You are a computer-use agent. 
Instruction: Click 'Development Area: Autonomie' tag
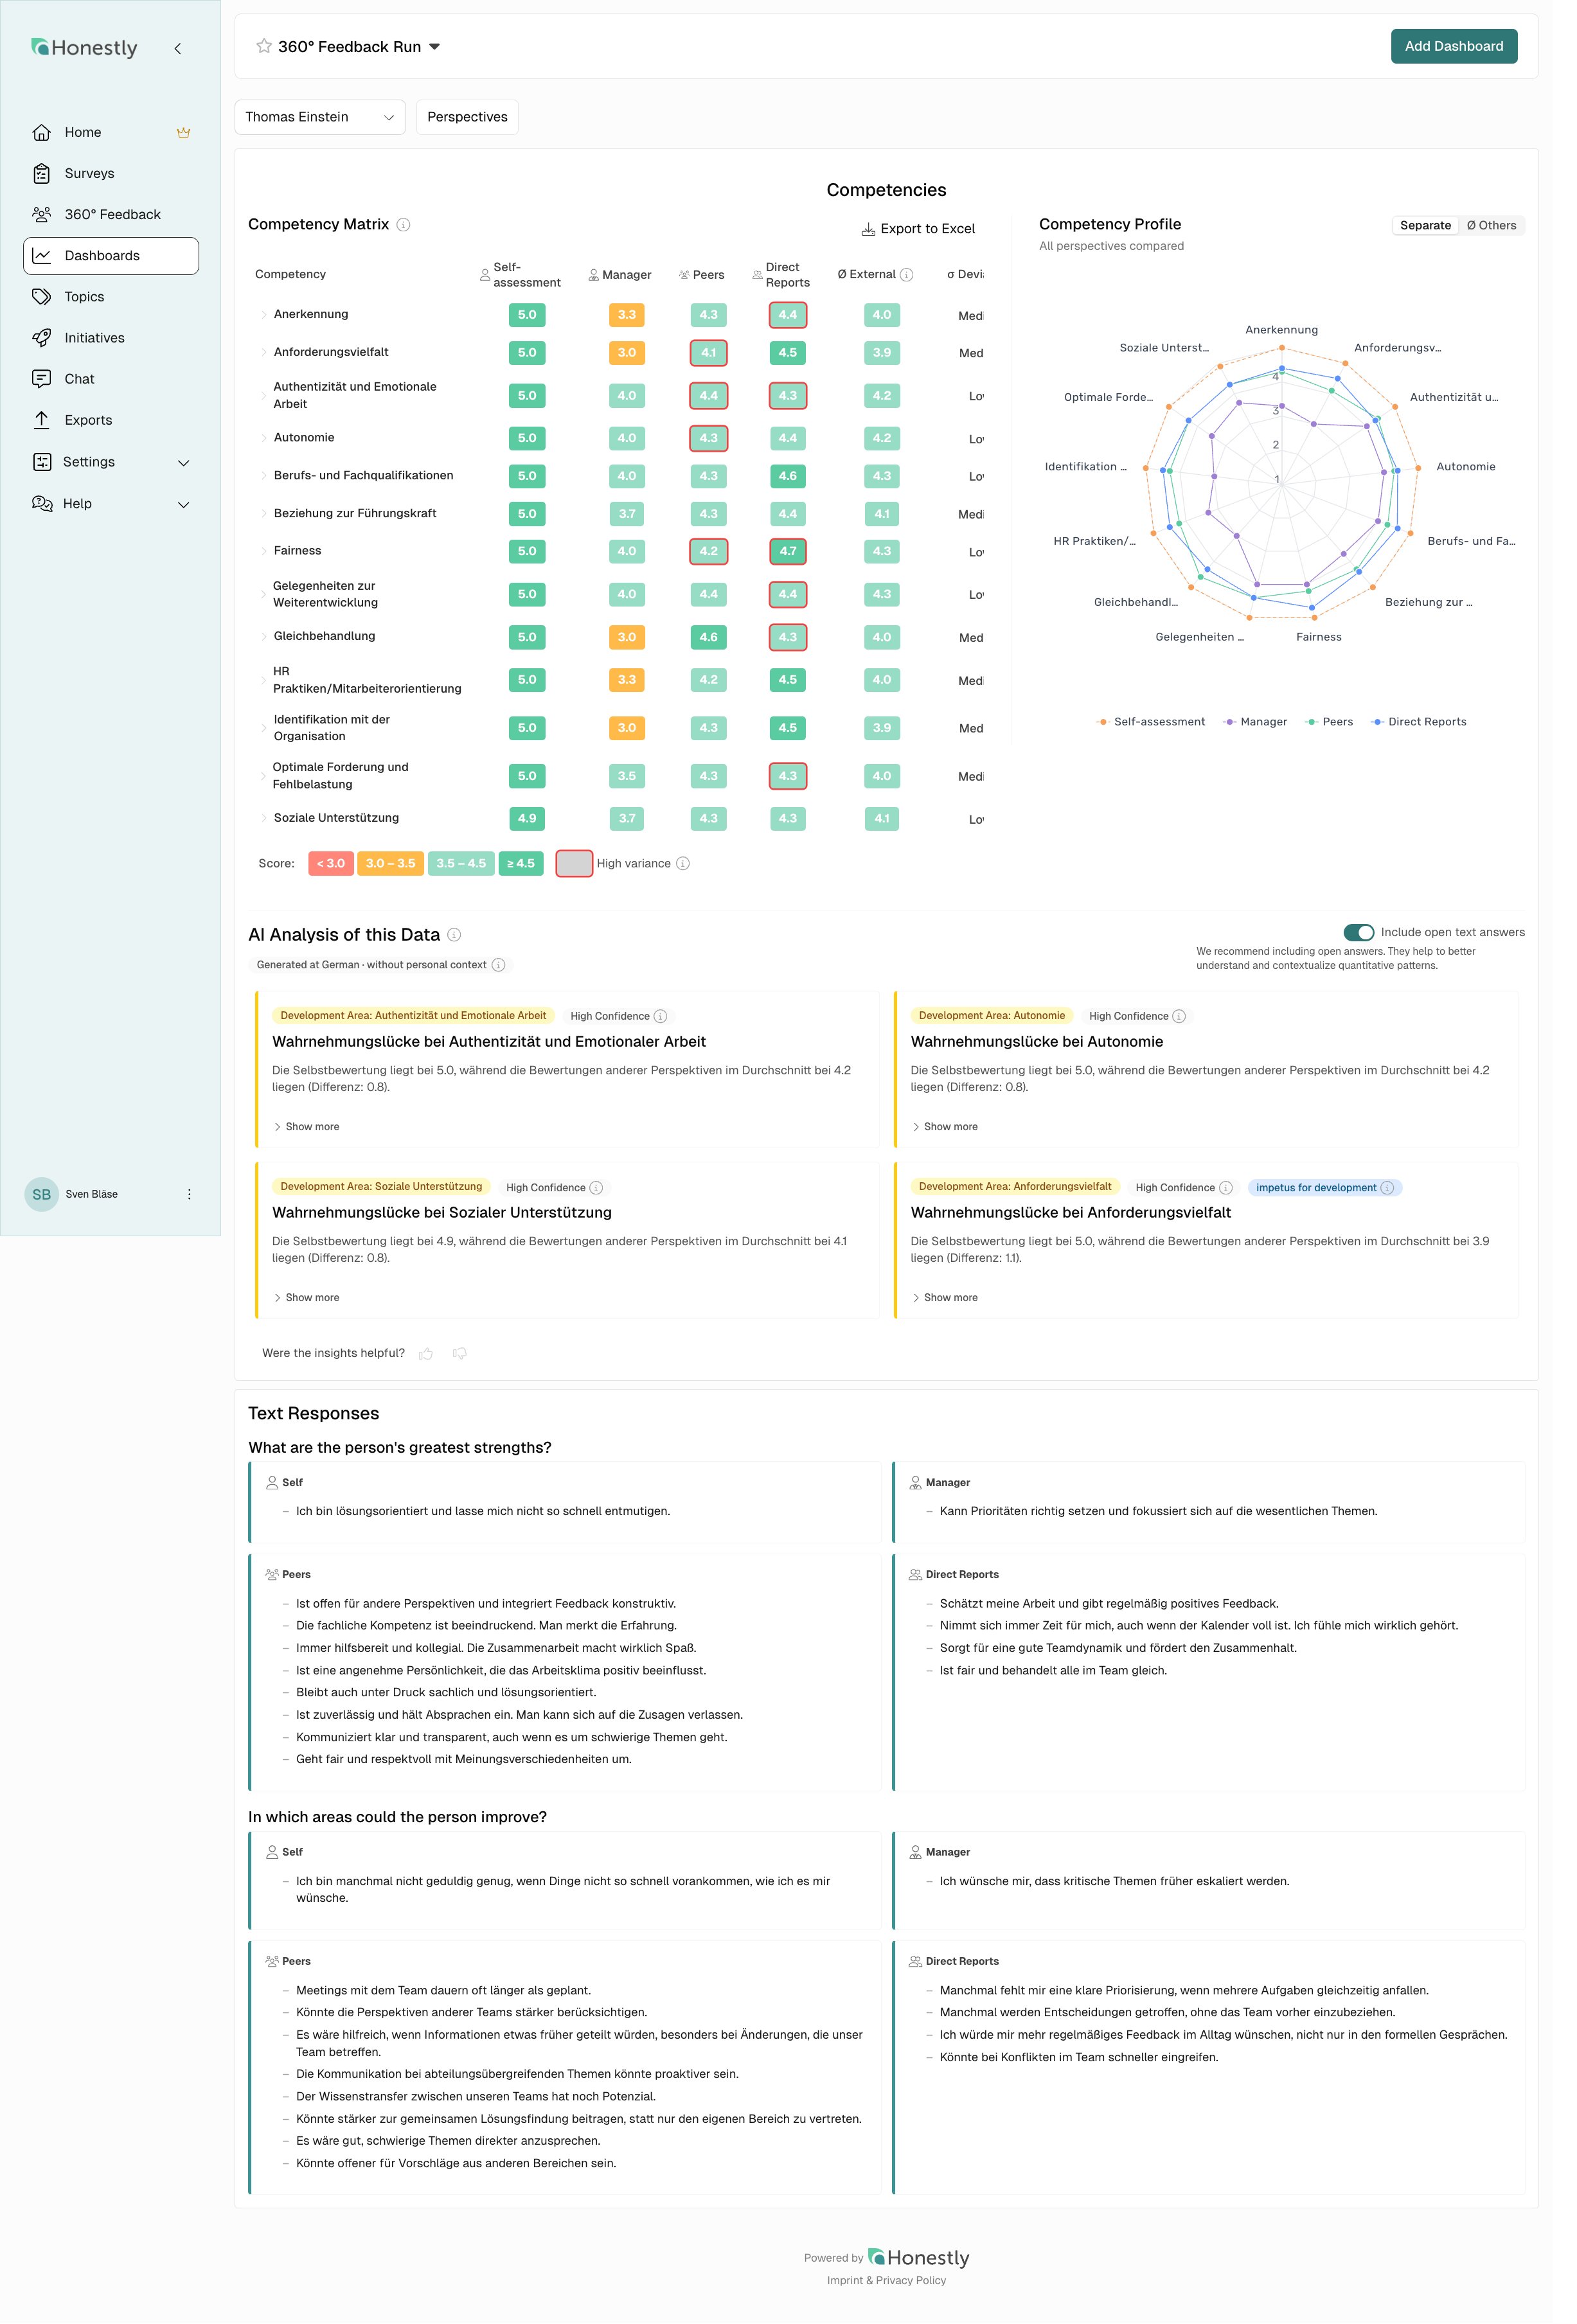tap(992, 1016)
